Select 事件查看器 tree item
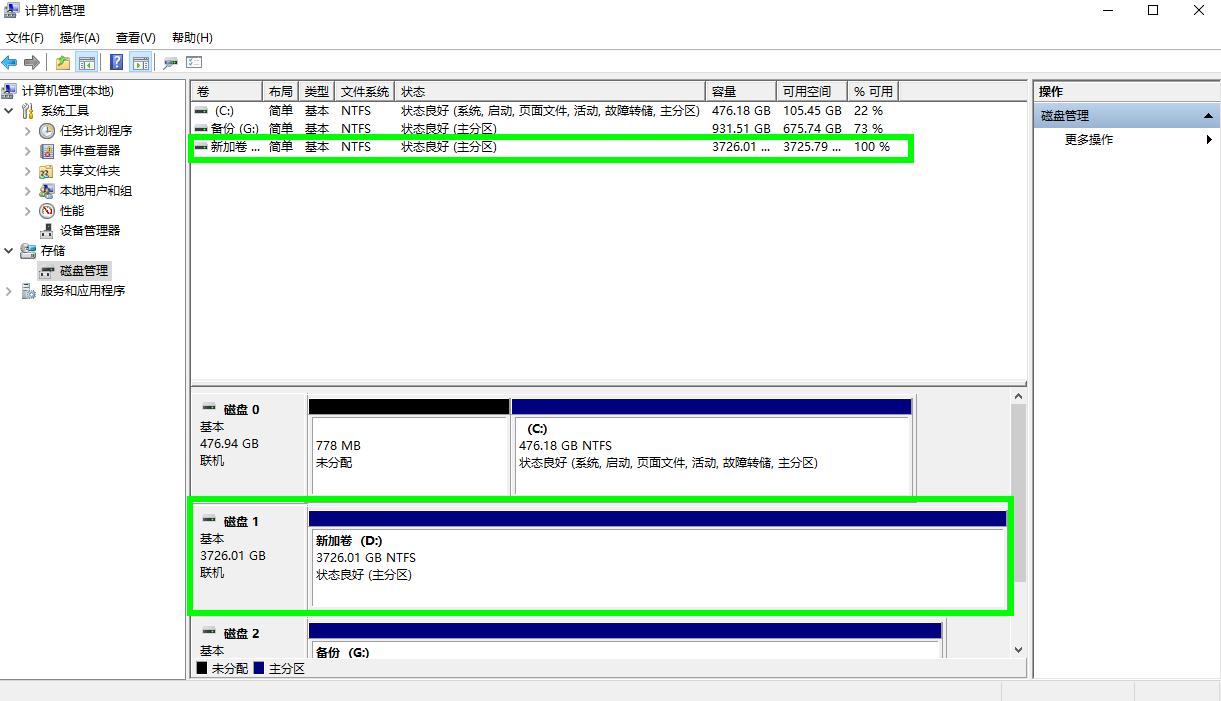 (x=90, y=151)
